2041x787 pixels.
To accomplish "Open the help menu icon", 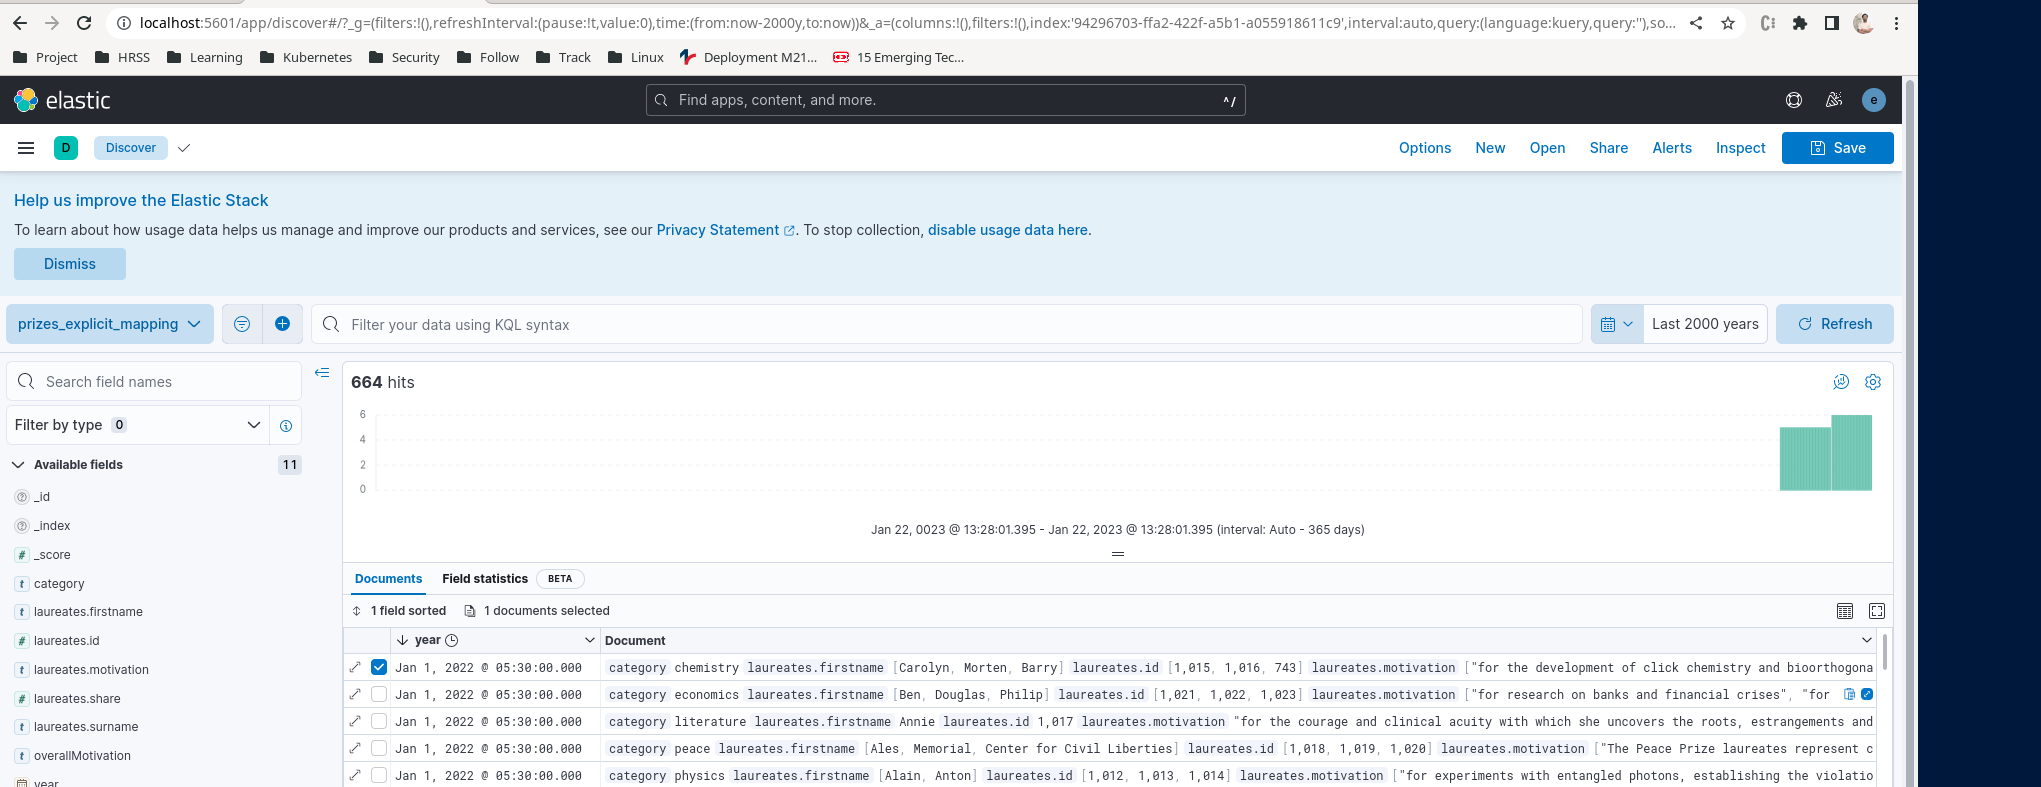I will (1794, 100).
